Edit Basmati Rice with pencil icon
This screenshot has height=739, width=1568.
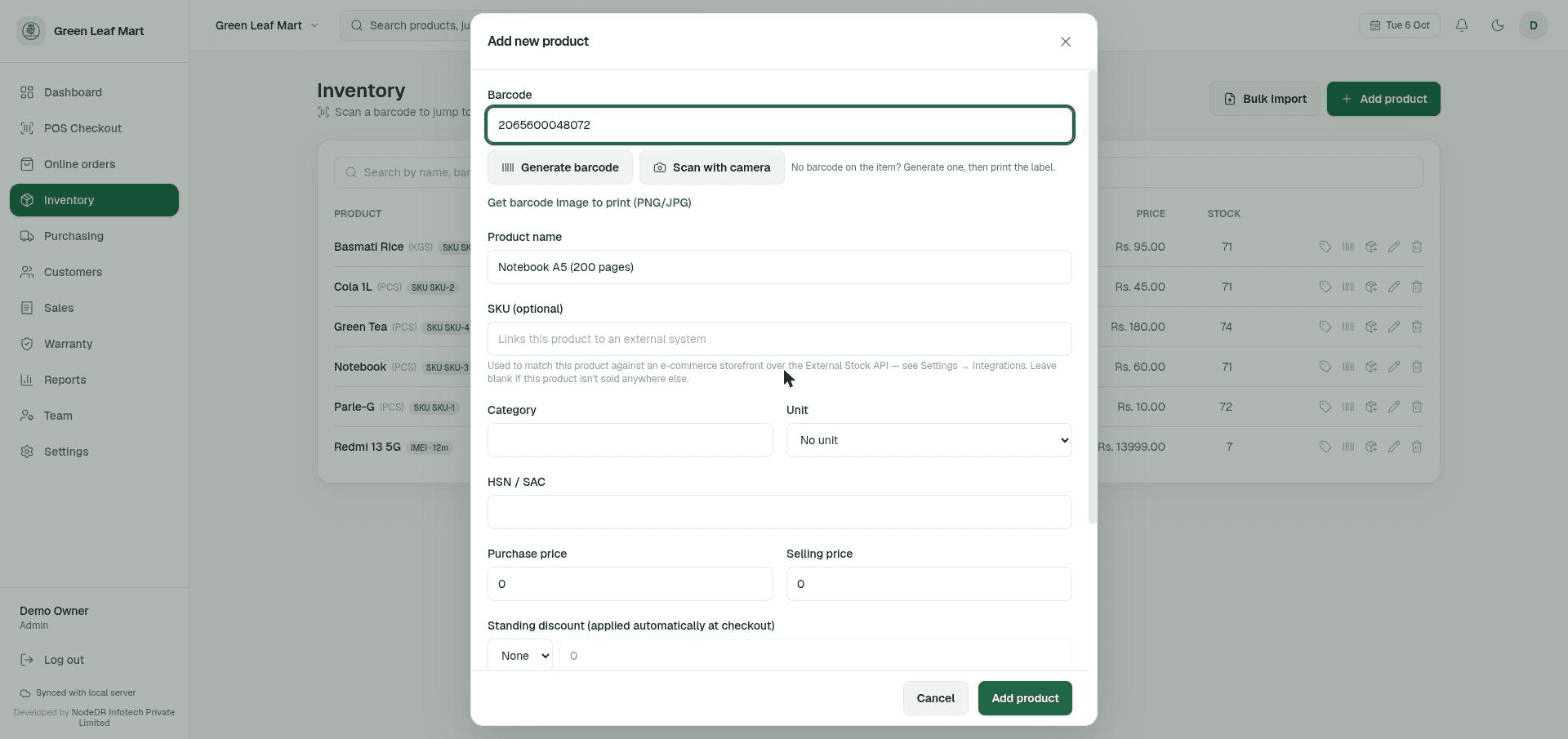[x=1394, y=247]
